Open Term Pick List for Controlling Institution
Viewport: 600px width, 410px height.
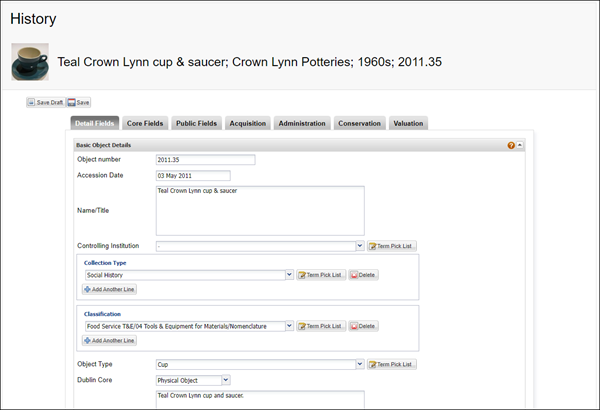coord(392,246)
